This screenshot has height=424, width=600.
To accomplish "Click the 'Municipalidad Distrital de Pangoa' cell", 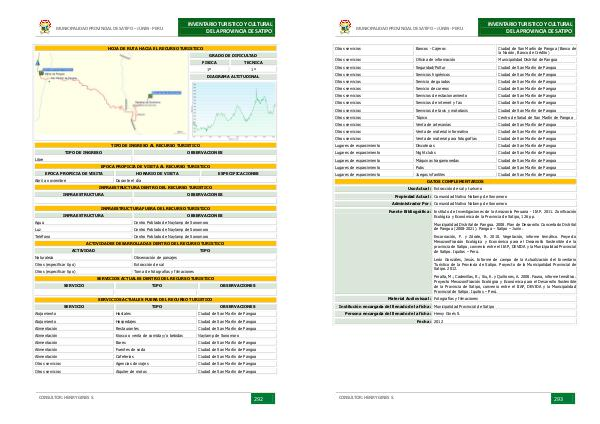I will pyautogui.click(x=537, y=60).
